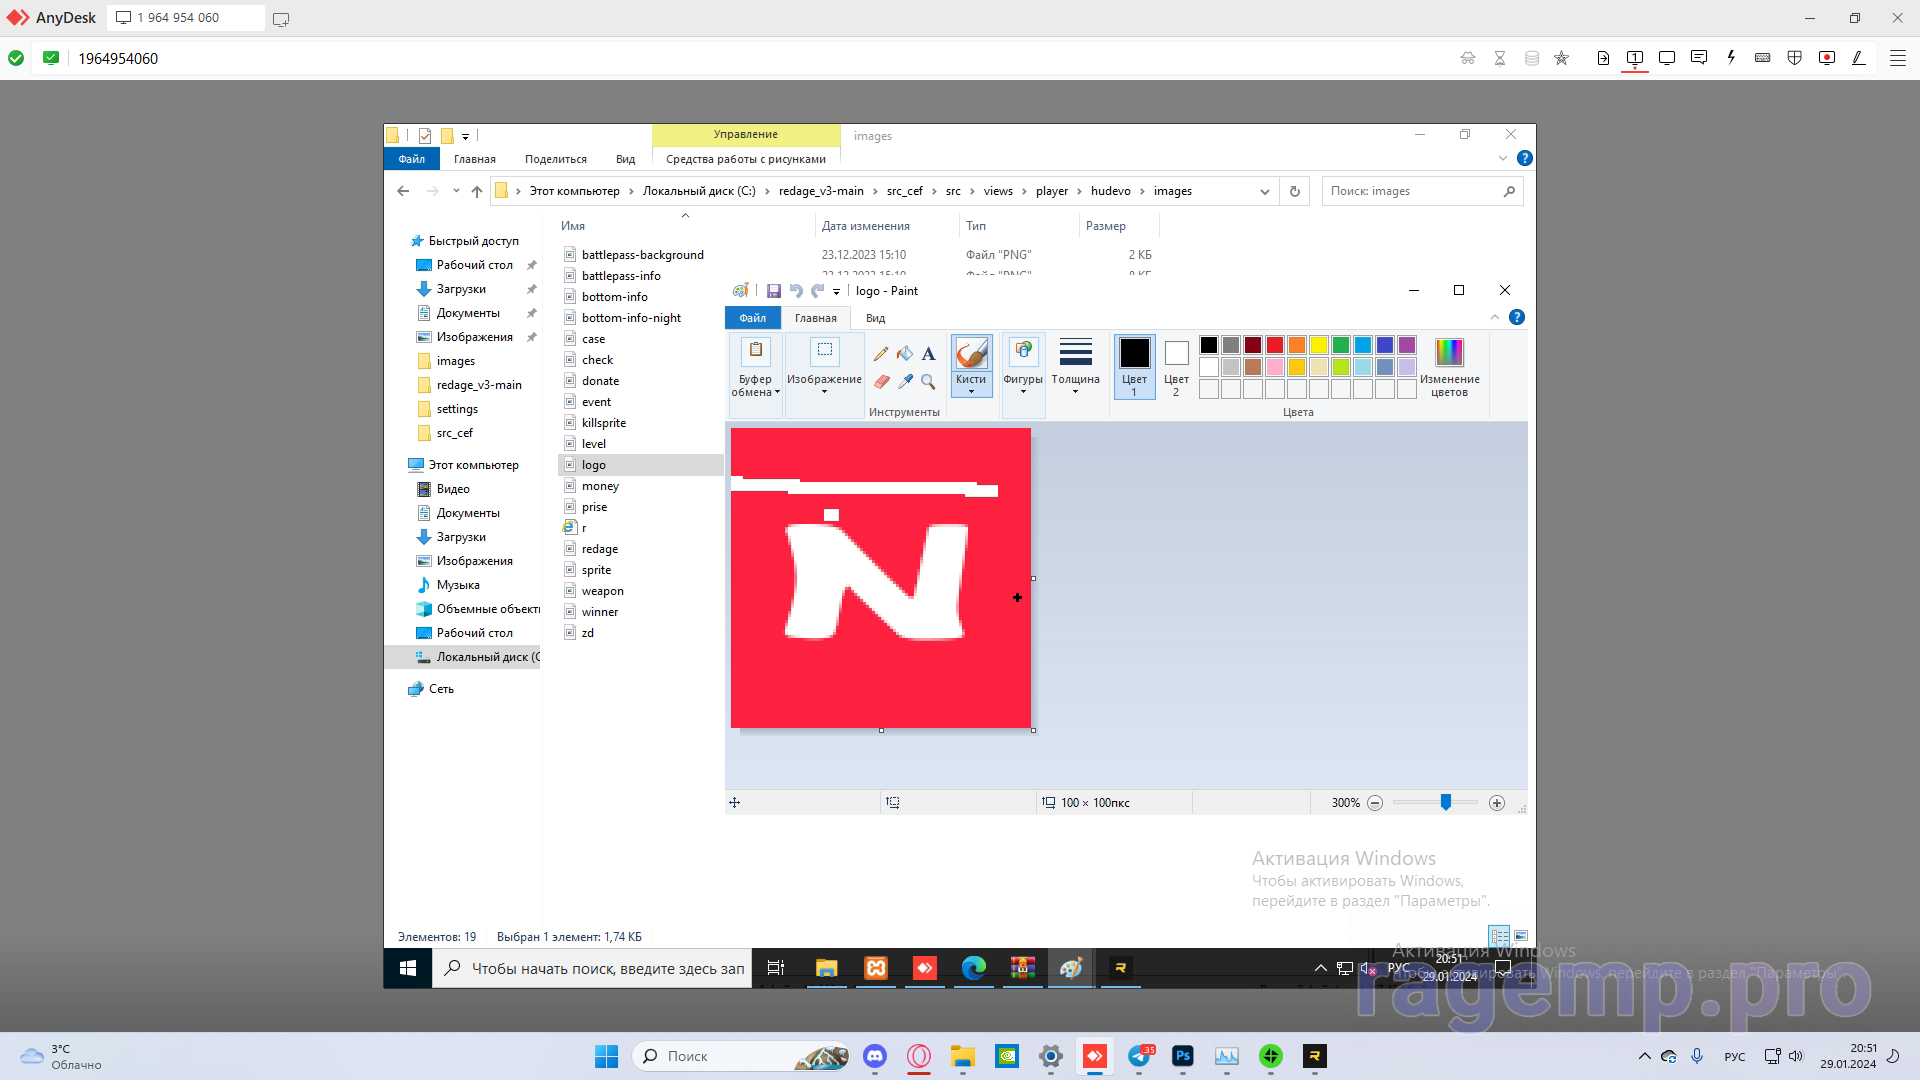Click the AnyDesk display settings monitor icon
1920x1080 pixels.
pyautogui.click(x=1667, y=58)
